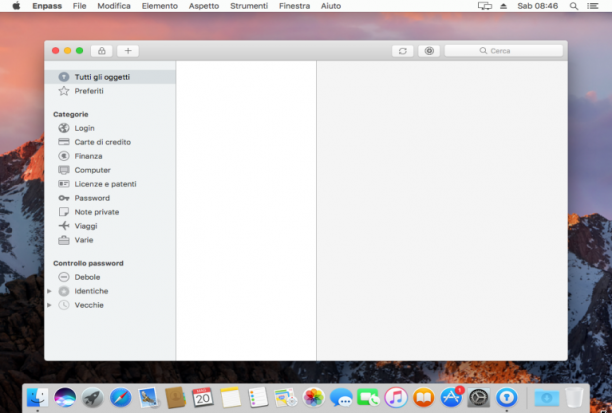Open the Strumenti menu
The width and height of the screenshot is (612, 413).
249,6
